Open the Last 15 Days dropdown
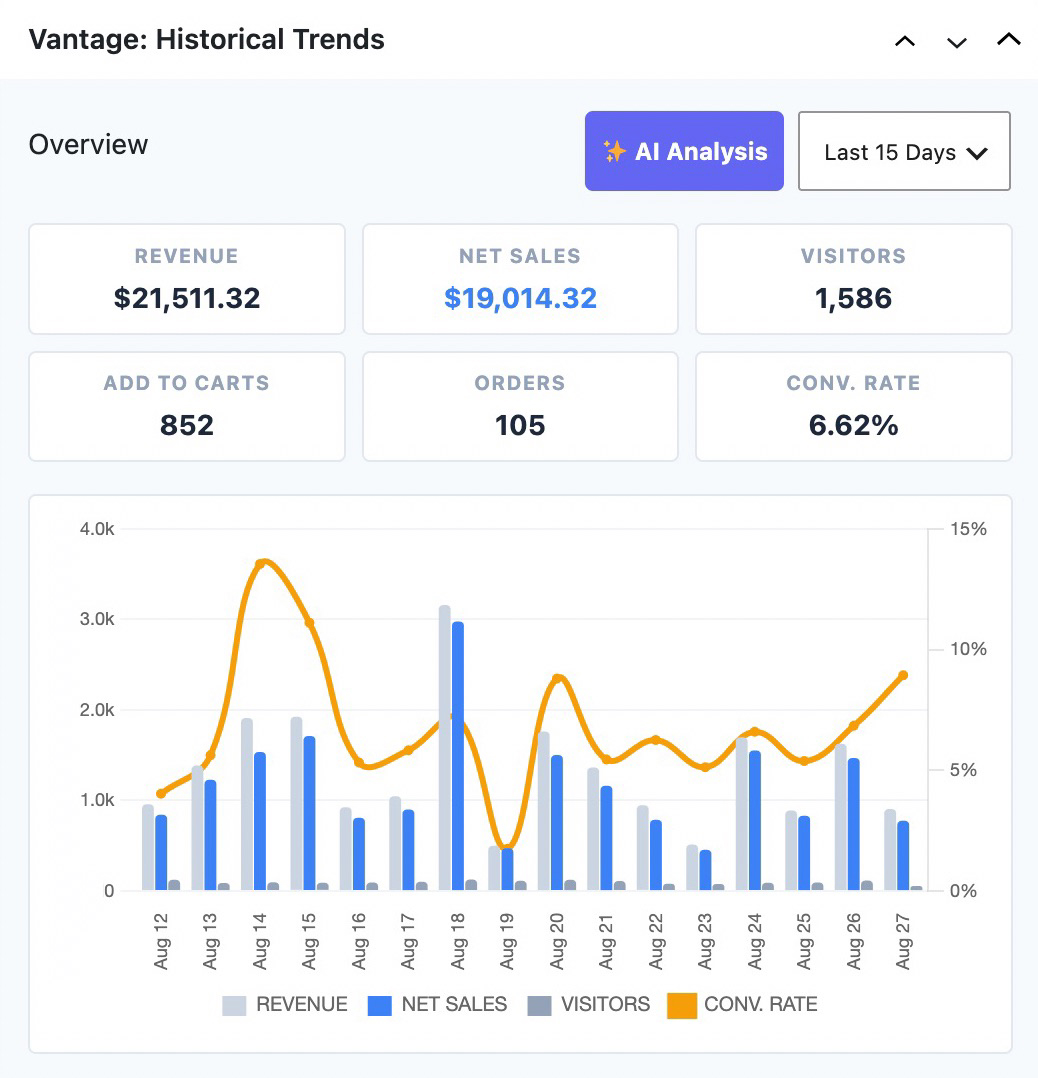Screen dimensions: 1038x1078 coord(904,151)
